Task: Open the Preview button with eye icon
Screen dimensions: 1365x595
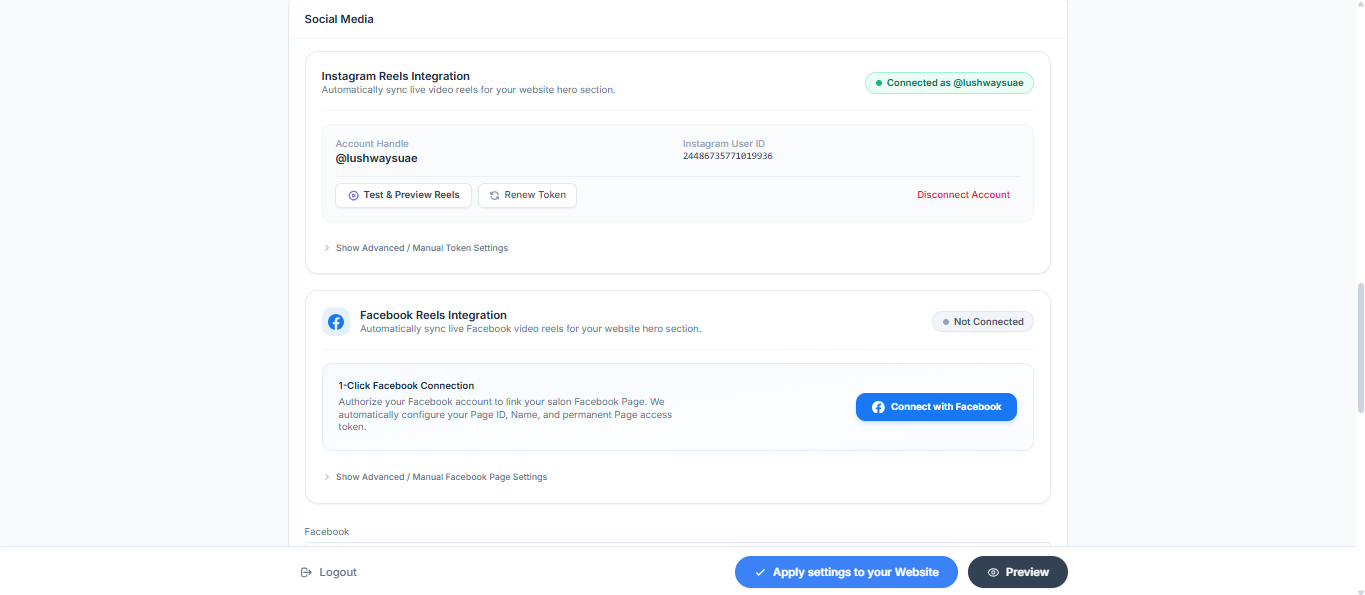Action: (1018, 572)
